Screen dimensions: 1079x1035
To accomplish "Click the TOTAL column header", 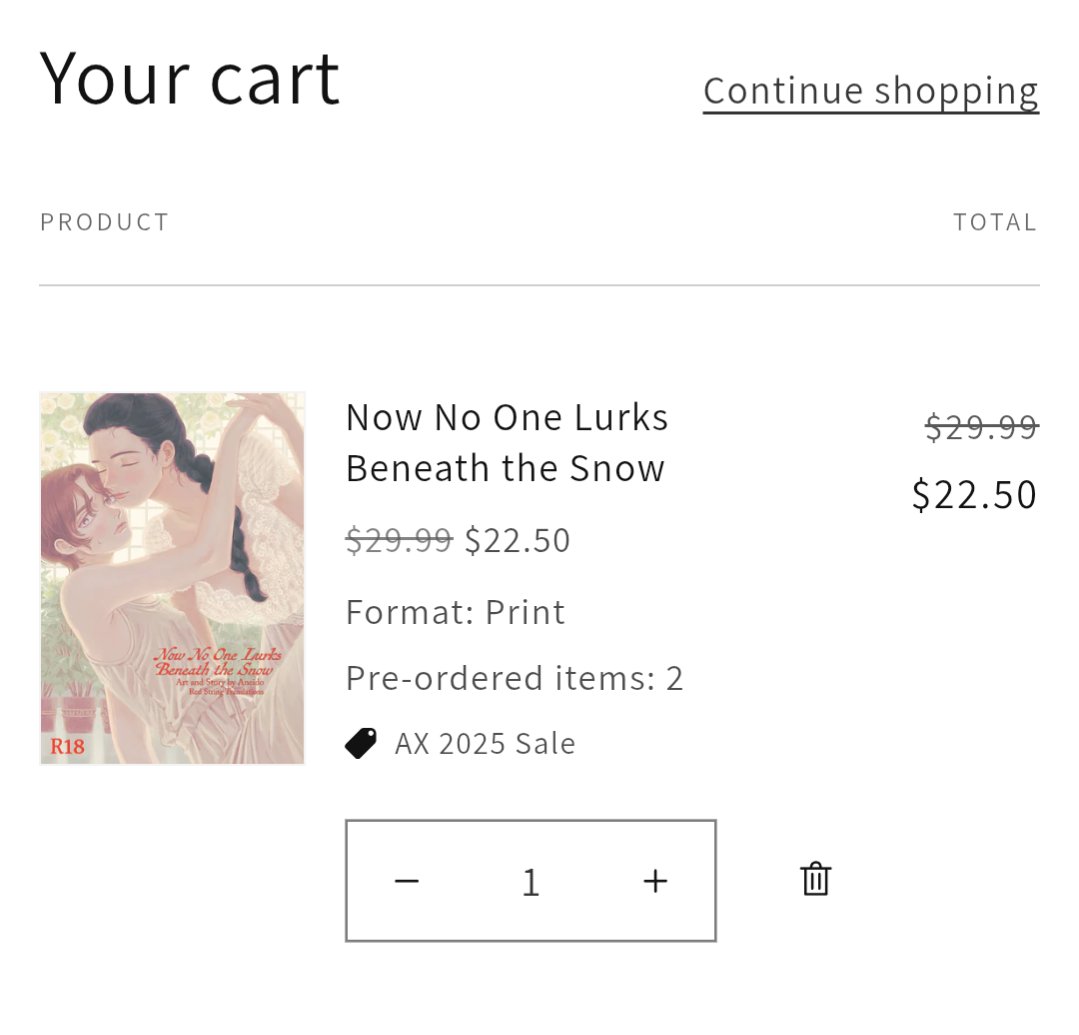I will click(x=994, y=222).
